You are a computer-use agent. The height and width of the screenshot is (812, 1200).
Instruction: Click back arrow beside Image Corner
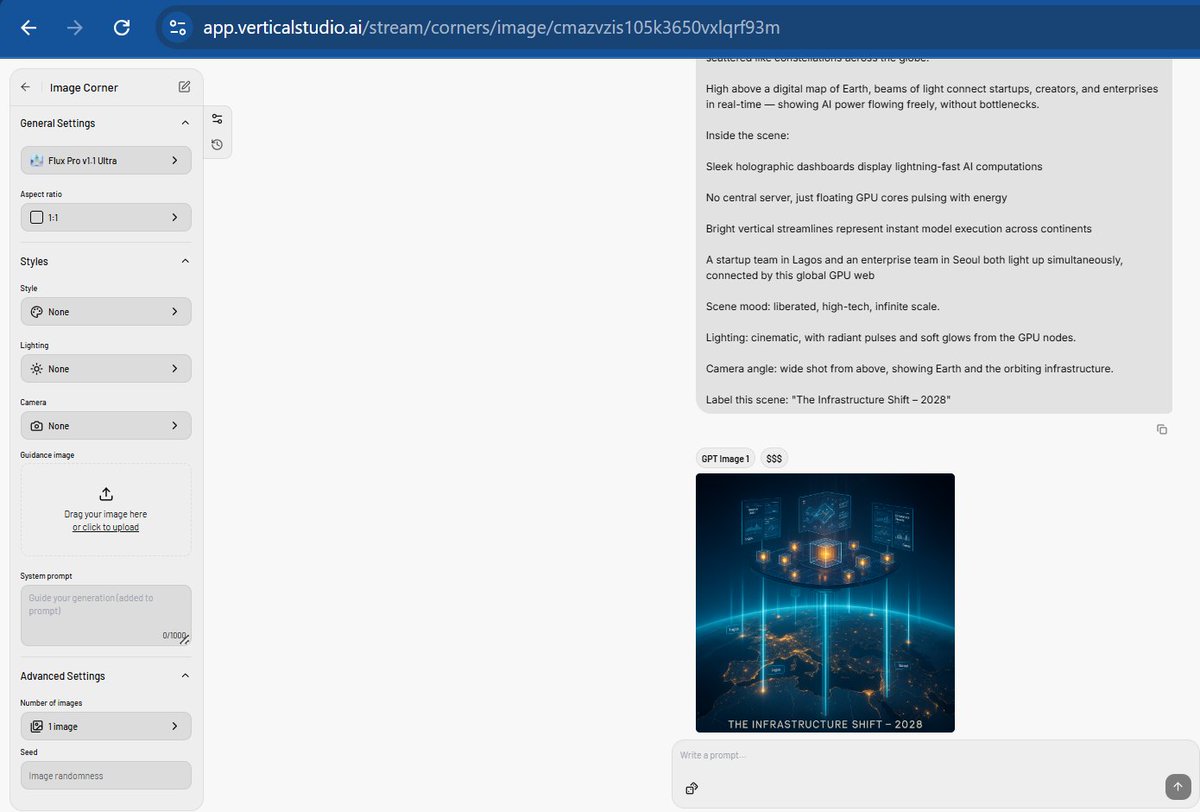[25, 87]
